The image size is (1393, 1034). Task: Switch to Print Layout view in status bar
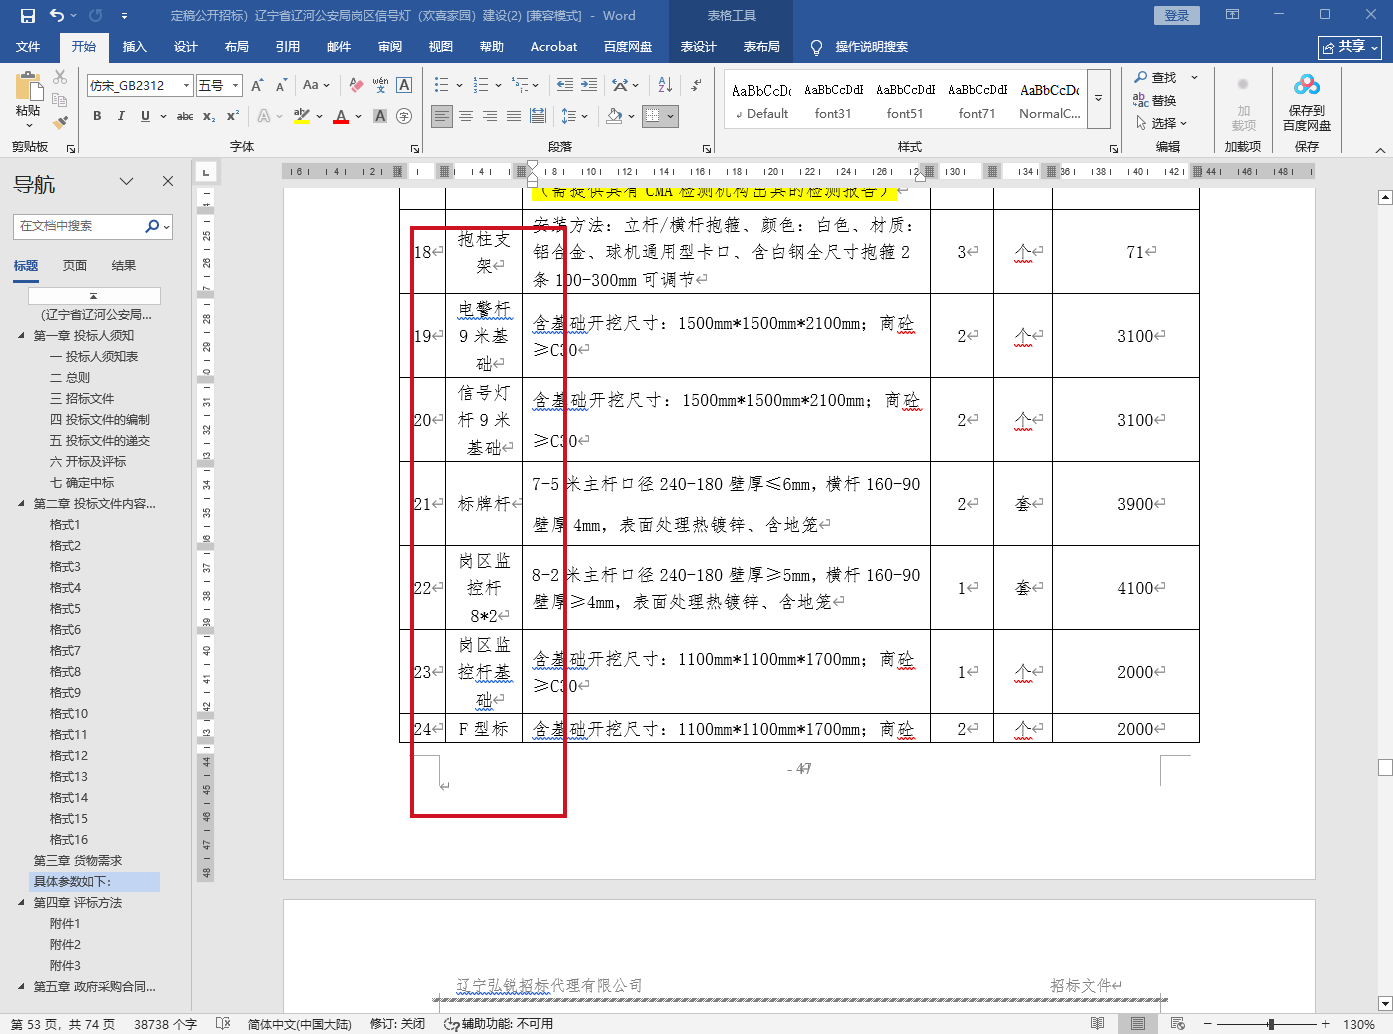pos(1138,1024)
